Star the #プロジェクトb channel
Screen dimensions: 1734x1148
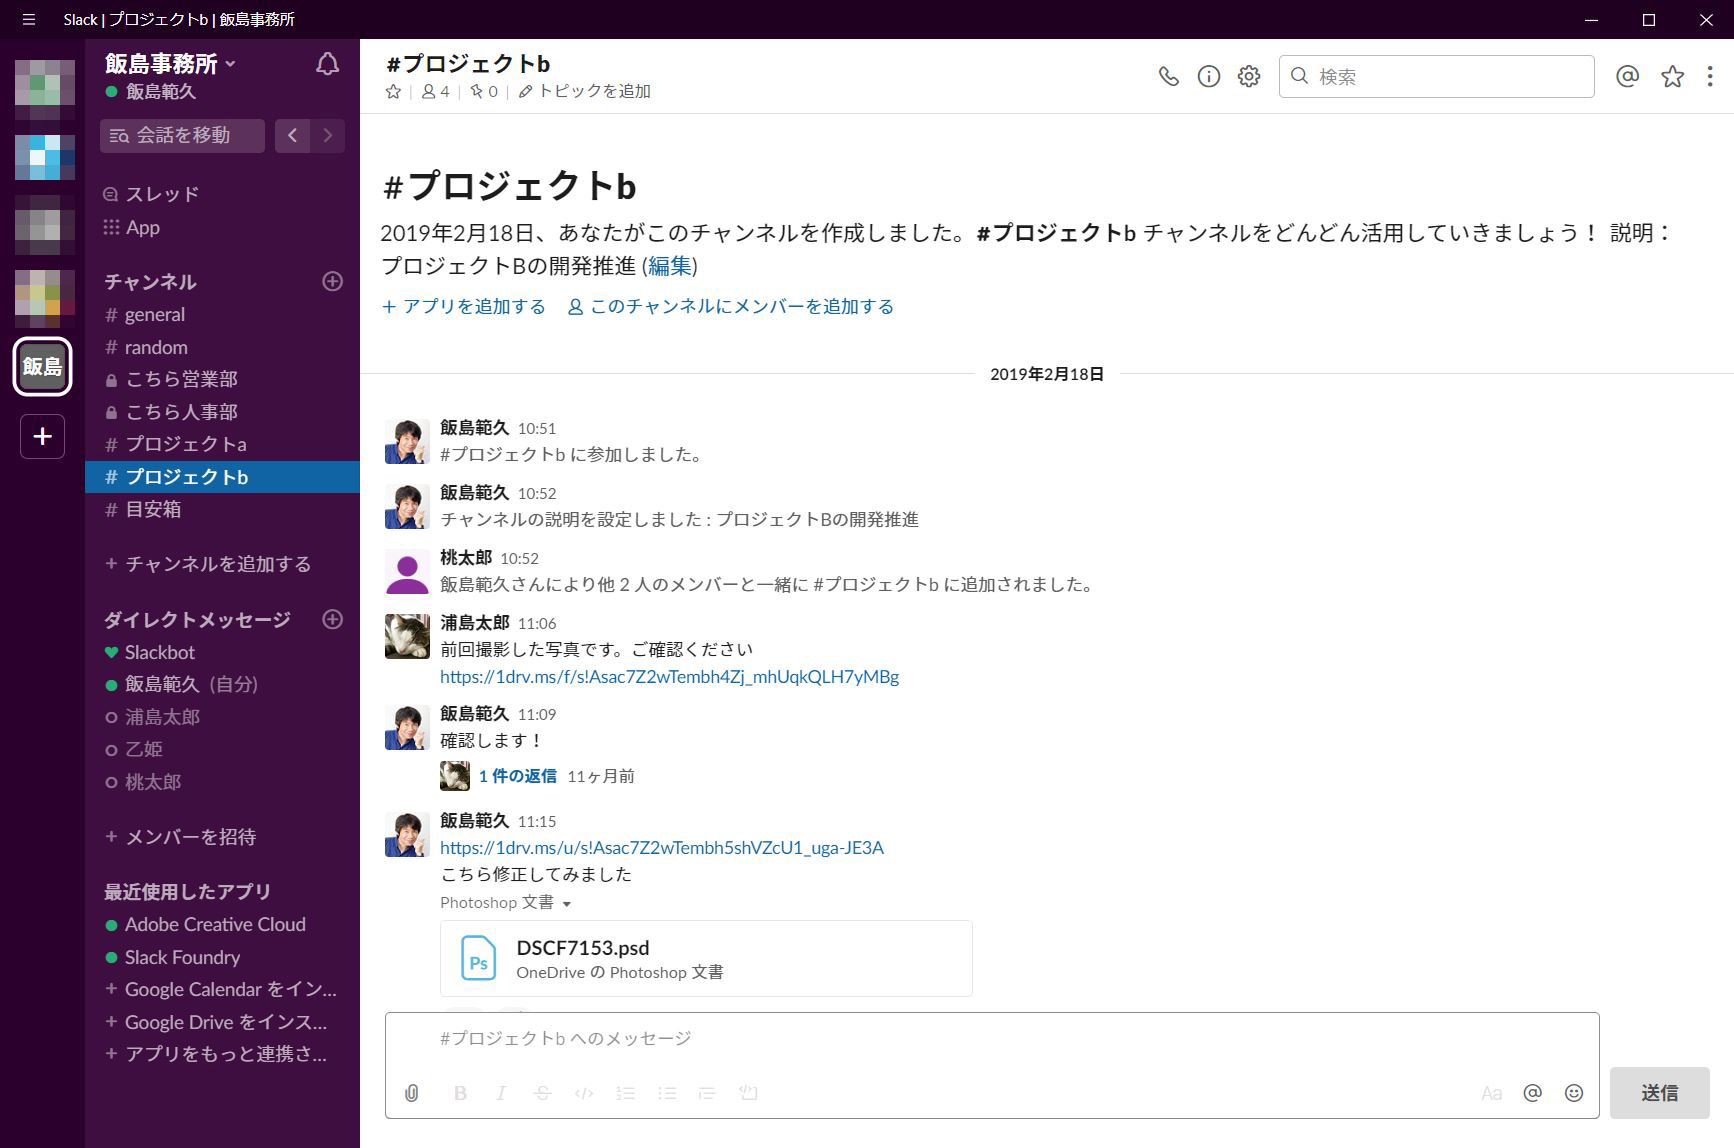[x=393, y=91]
